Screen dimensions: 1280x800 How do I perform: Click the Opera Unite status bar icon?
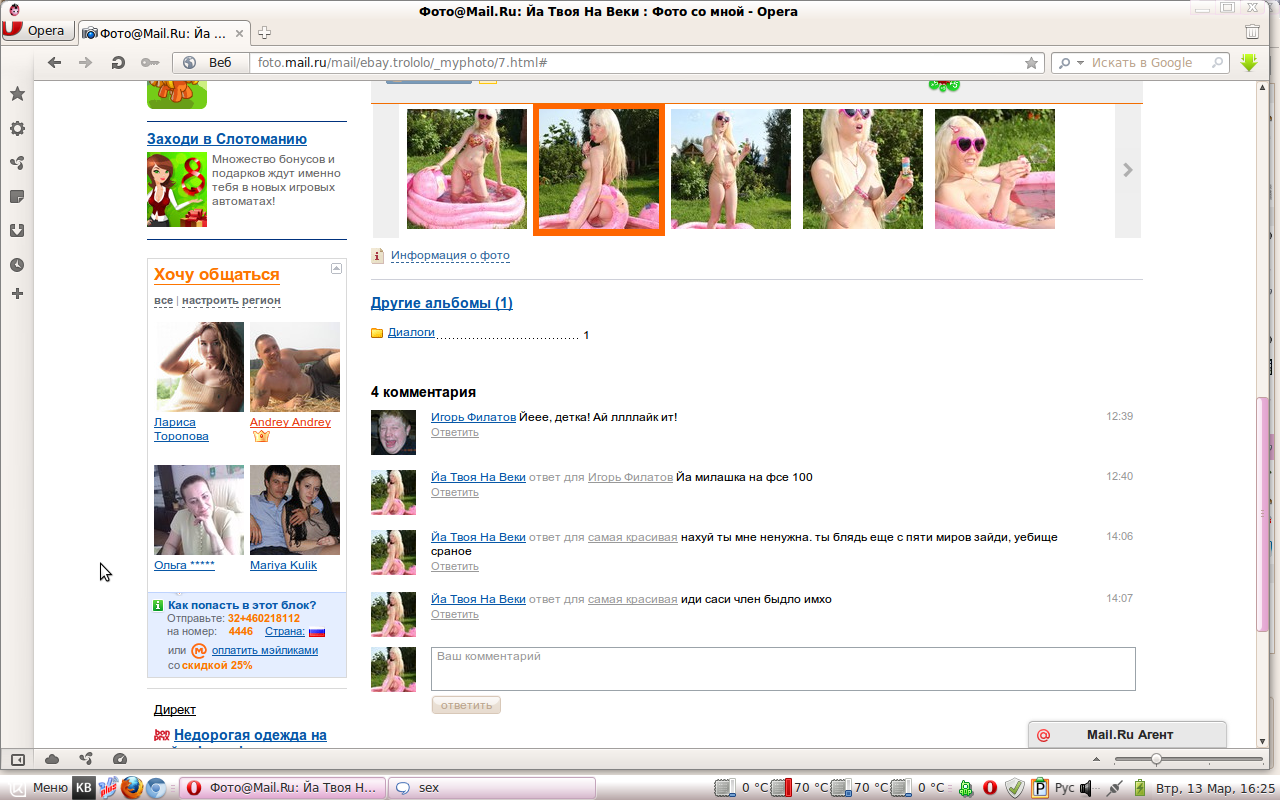click(86, 759)
